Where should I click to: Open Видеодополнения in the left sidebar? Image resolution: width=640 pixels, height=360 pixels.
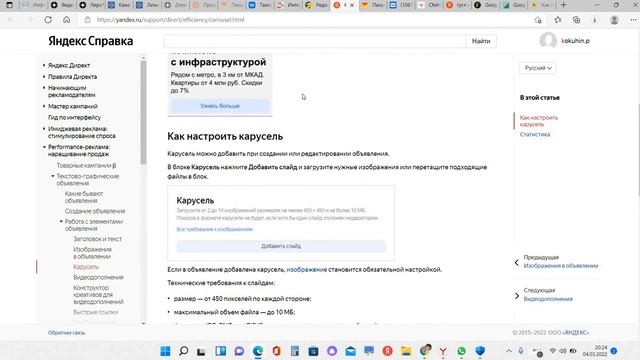point(98,277)
